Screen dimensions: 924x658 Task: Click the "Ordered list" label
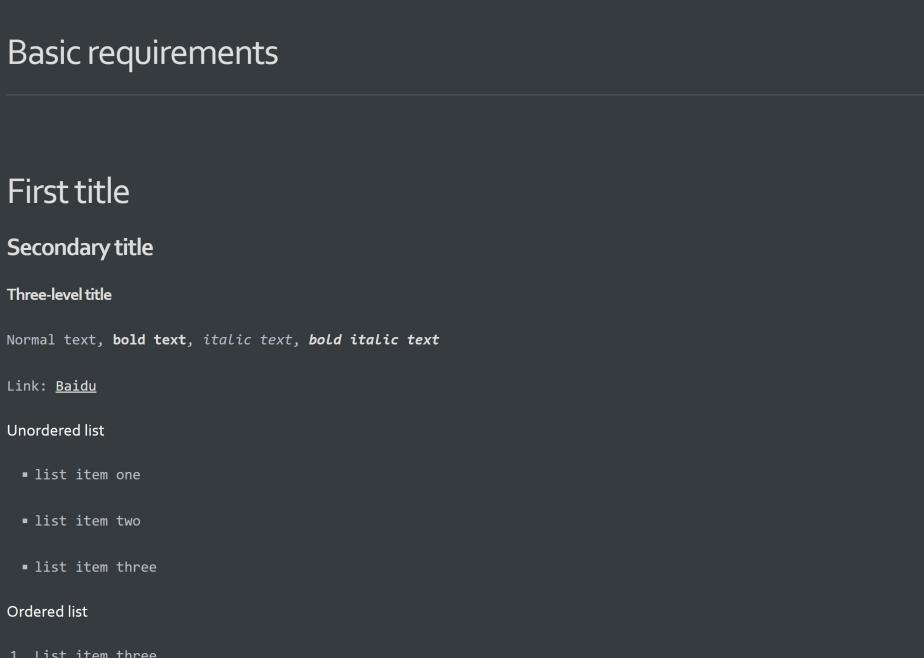point(47,611)
